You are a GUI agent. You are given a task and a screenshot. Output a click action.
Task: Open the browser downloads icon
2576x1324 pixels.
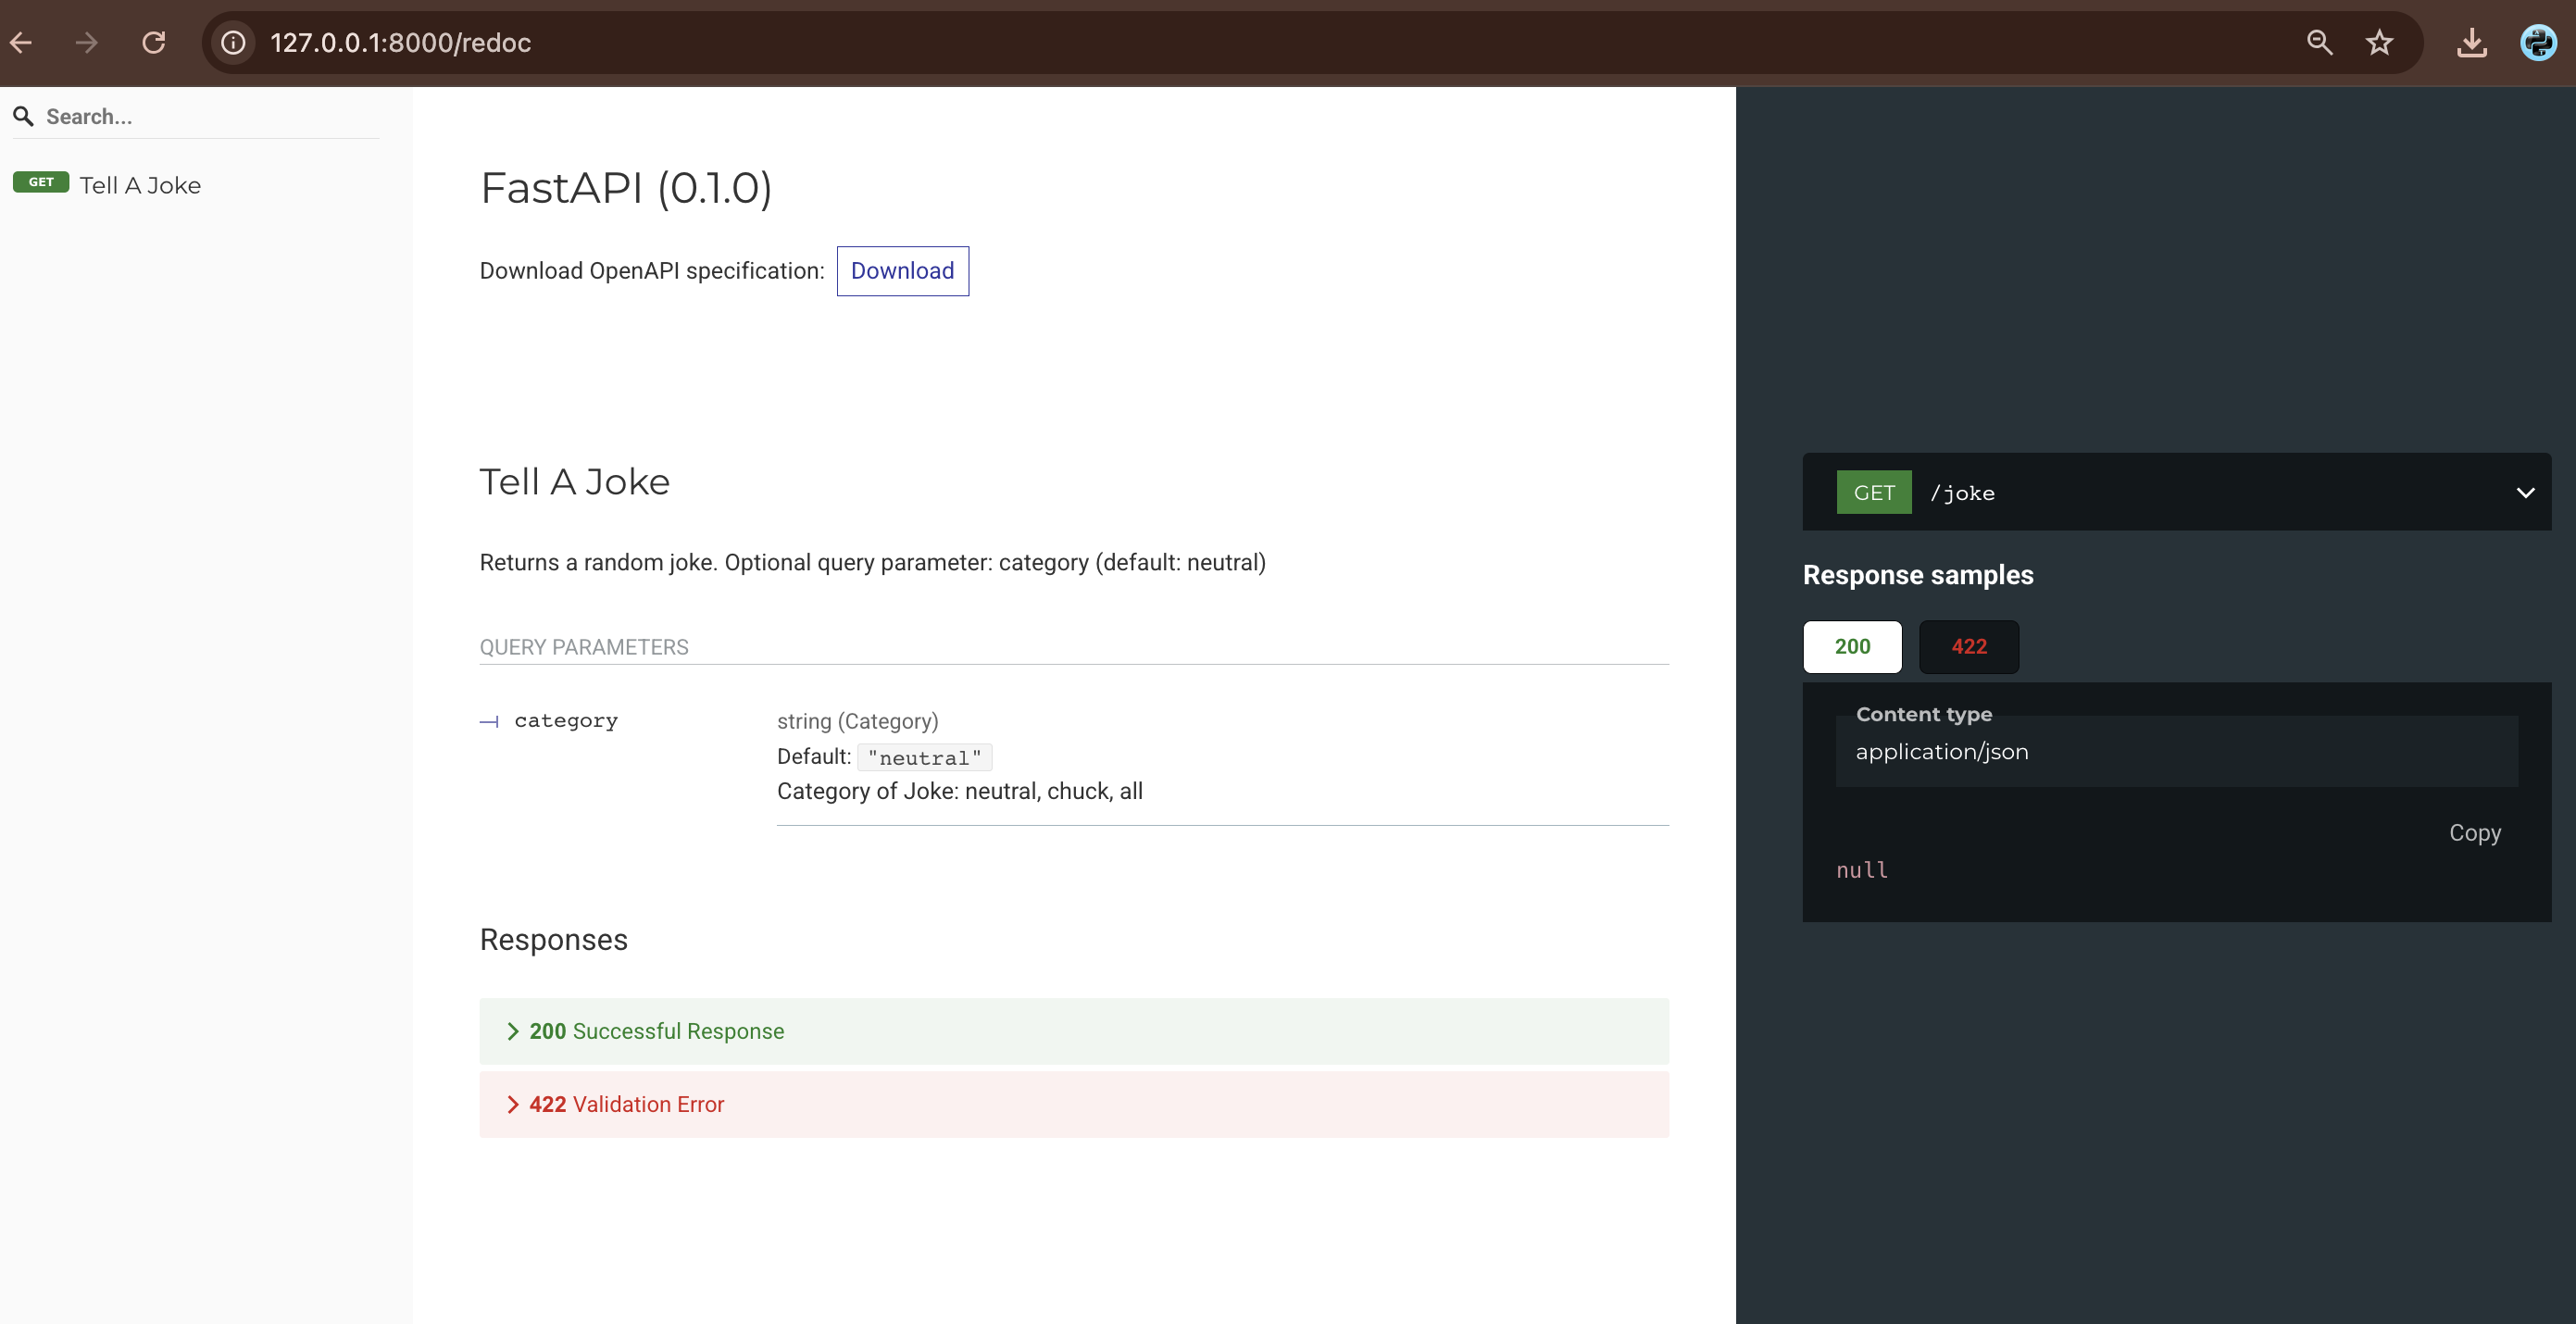tap(2471, 43)
